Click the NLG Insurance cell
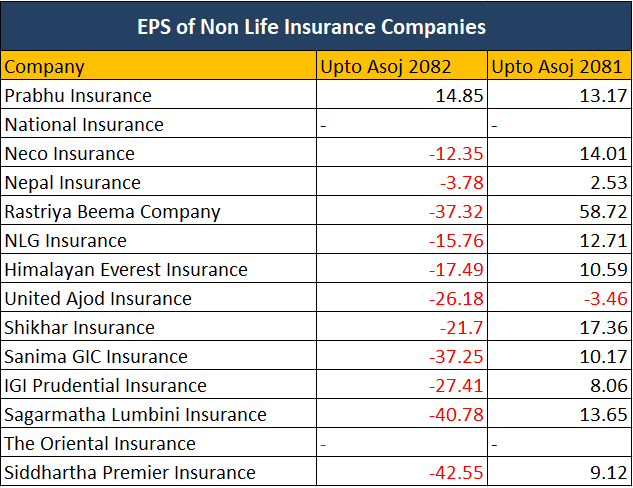The width and height of the screenshot is (633, 488). (x=66, y=241)
